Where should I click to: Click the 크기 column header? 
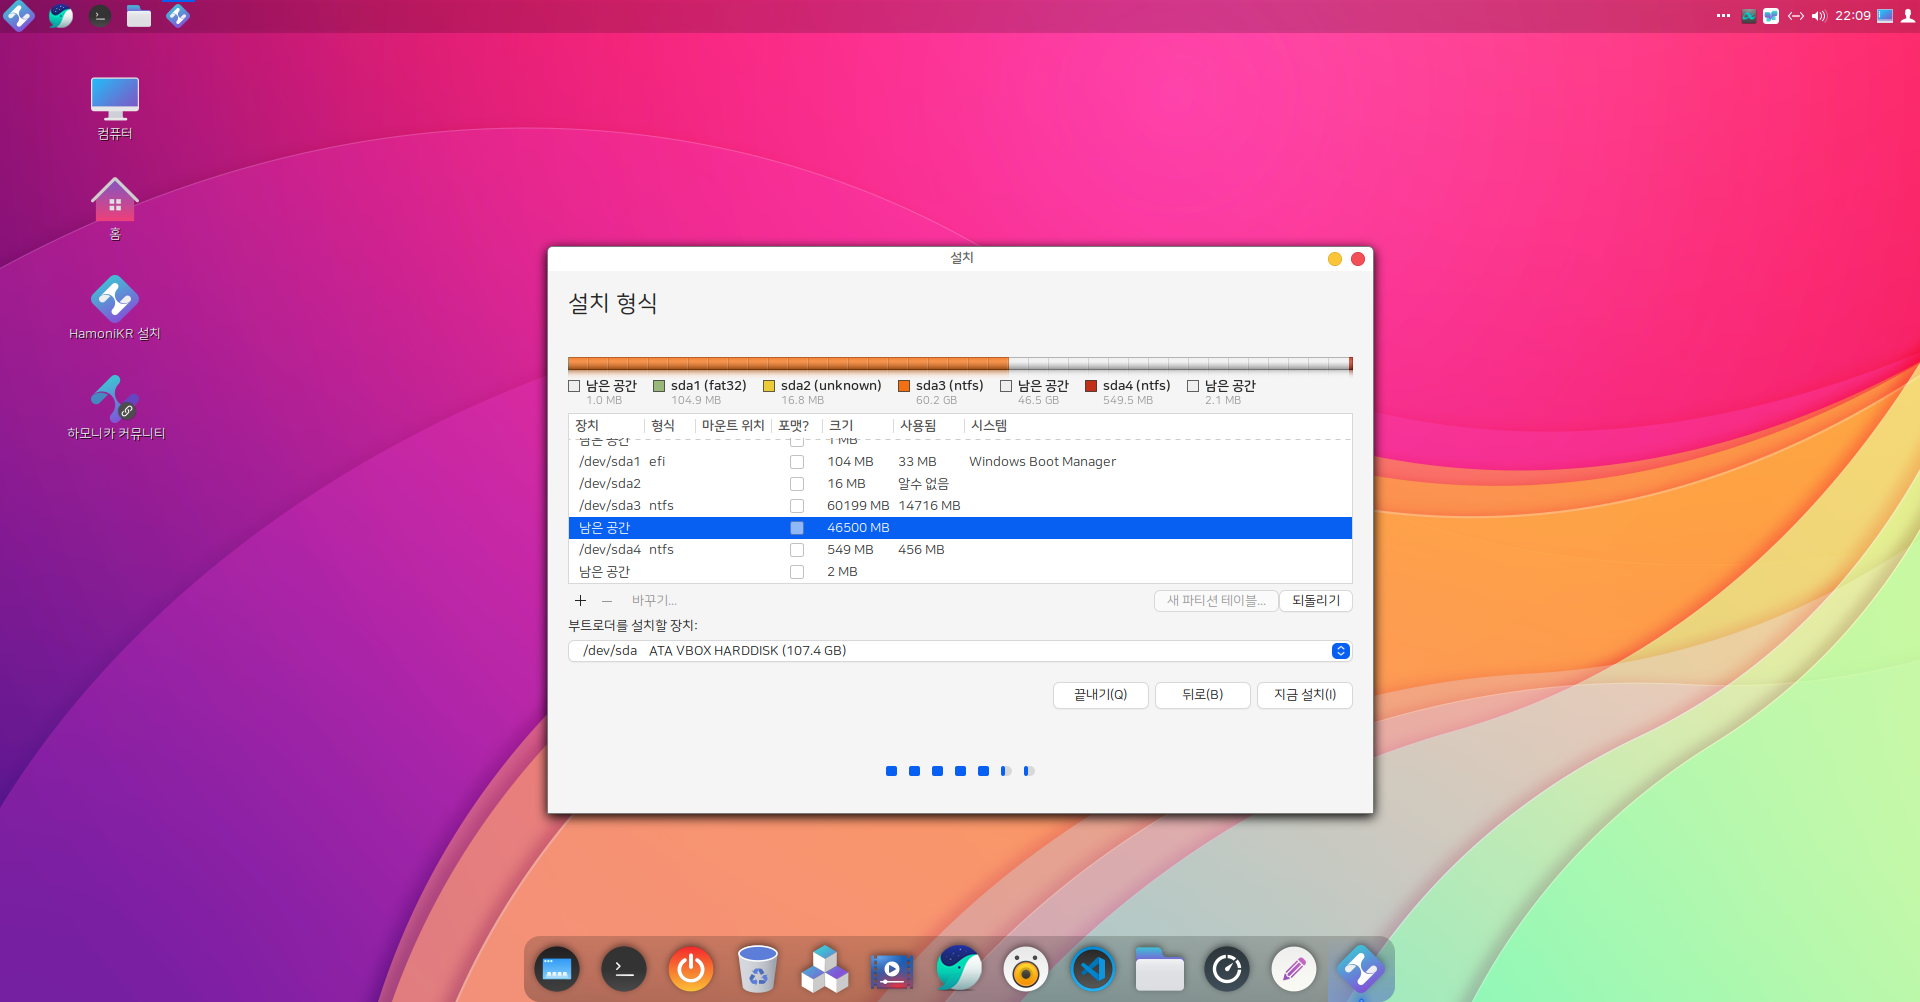click(841, 426)
